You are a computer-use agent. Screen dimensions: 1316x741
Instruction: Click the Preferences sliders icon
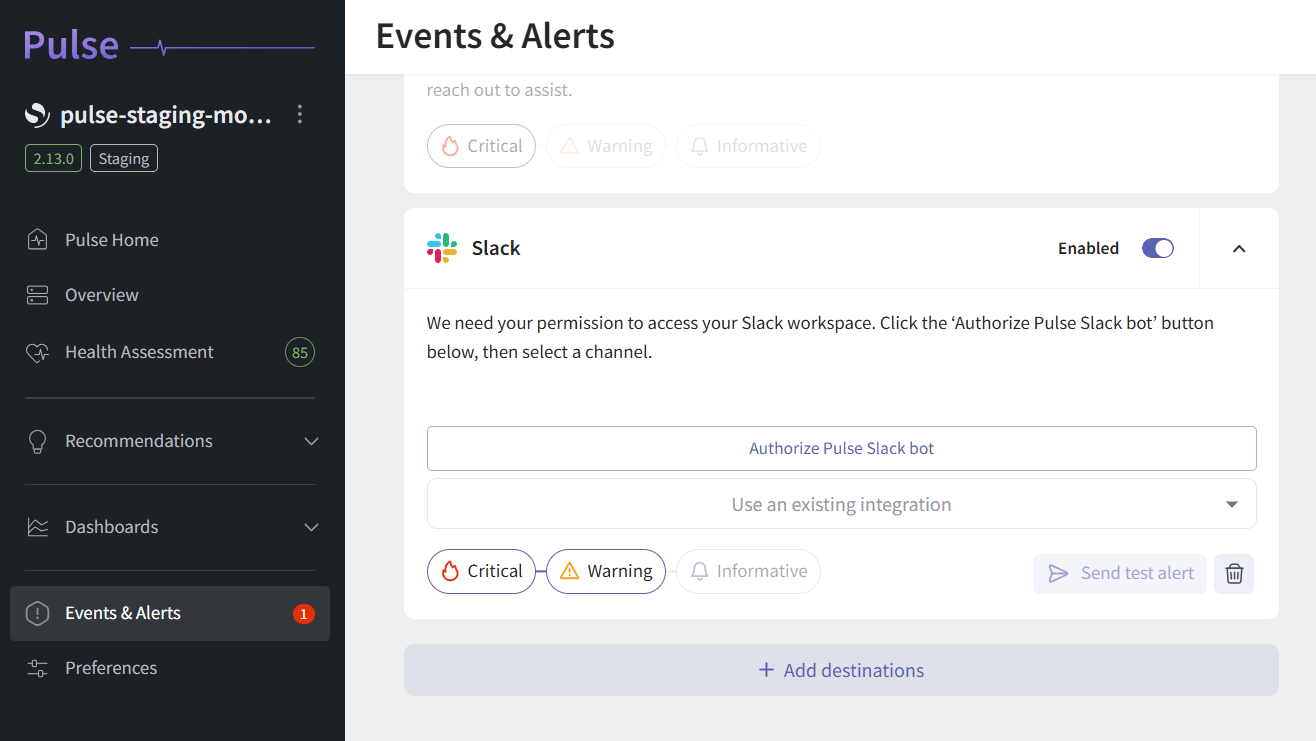pos(37,668)
